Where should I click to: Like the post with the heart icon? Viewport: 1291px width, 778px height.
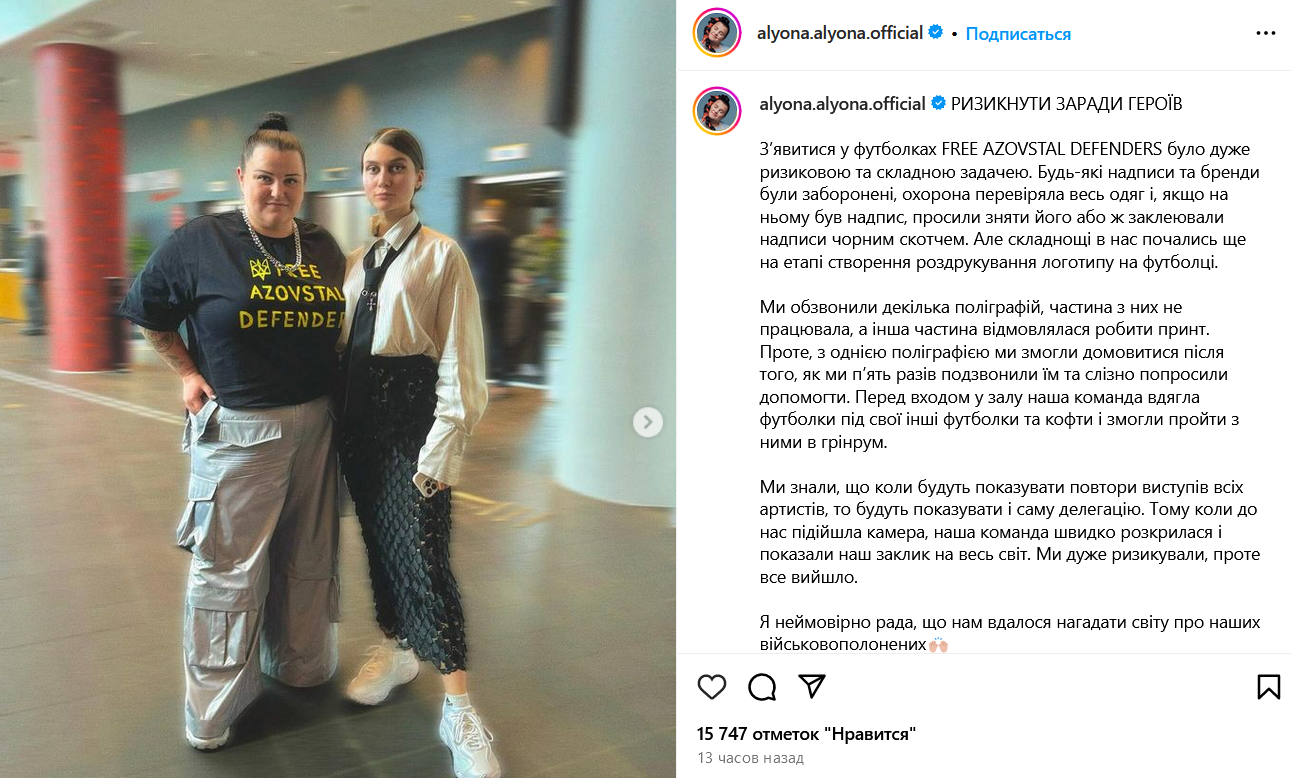712,687
